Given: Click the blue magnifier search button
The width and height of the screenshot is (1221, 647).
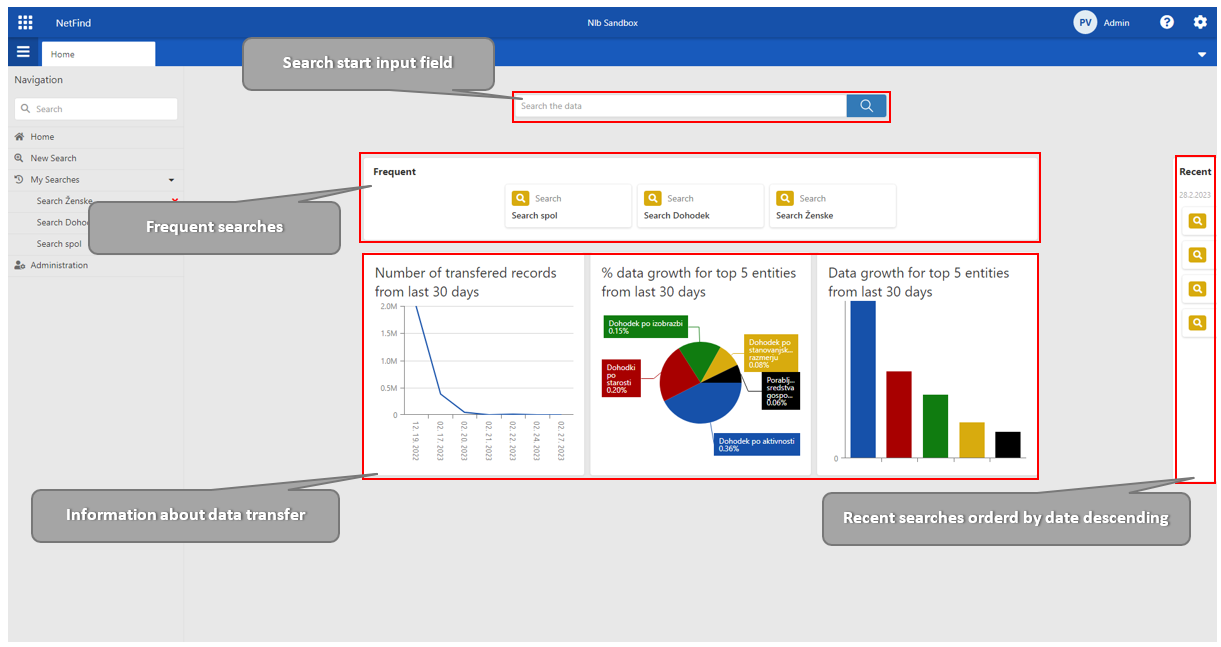Looking at the screenshot, I should pyautogui.click(x=866, y=106).
